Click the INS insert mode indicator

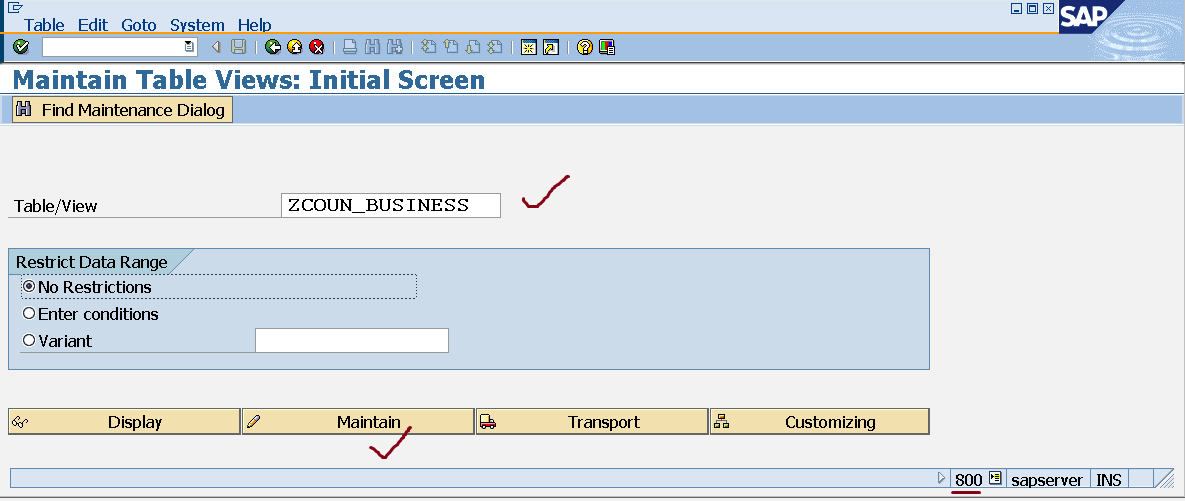[x=1109, y=479]
